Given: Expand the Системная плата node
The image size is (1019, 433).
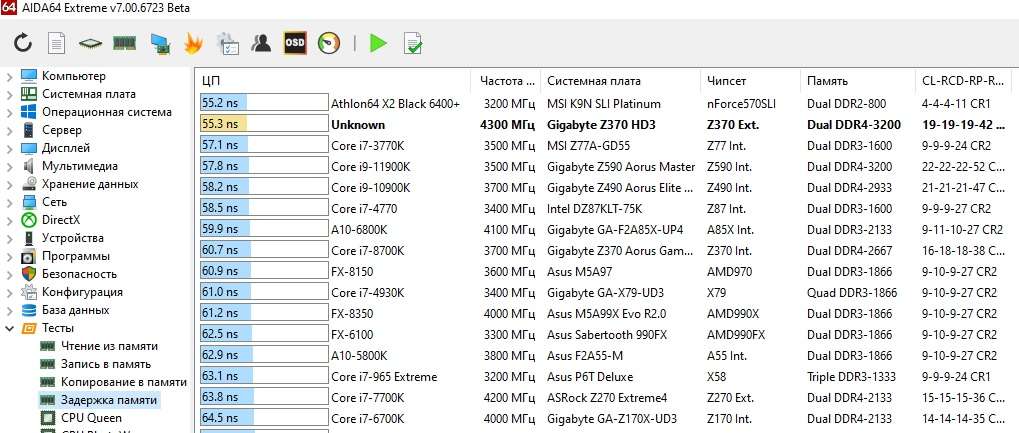Looking at the screenshot, I should (x=9, y=94).
